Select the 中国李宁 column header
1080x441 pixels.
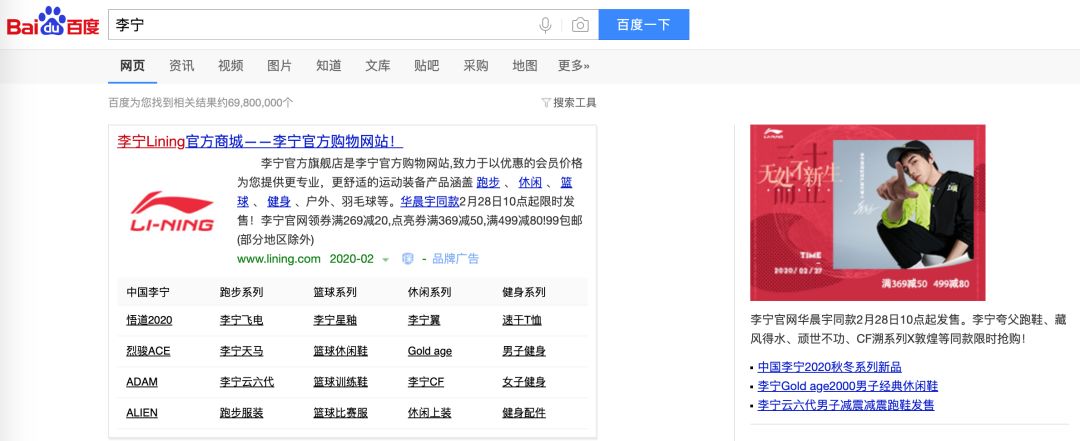(147, 292)
